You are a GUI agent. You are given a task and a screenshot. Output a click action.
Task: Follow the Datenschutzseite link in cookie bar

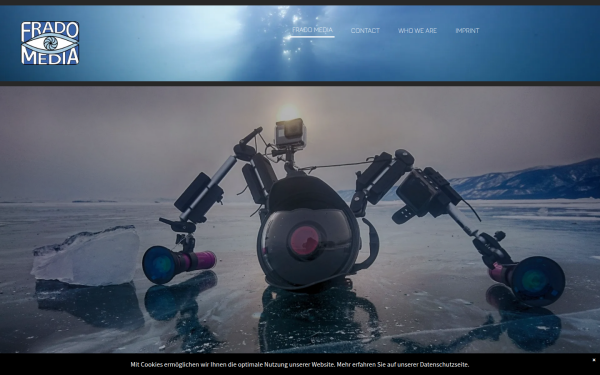(x=443, y=365)
